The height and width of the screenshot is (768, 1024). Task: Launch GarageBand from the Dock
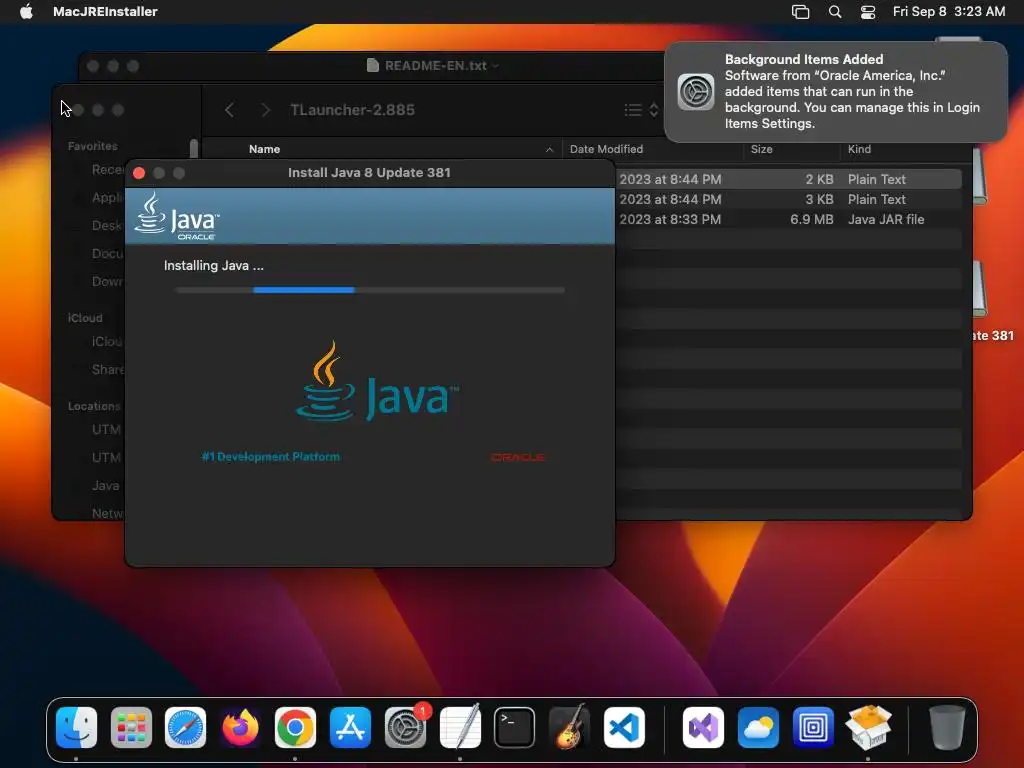[569, 727]
